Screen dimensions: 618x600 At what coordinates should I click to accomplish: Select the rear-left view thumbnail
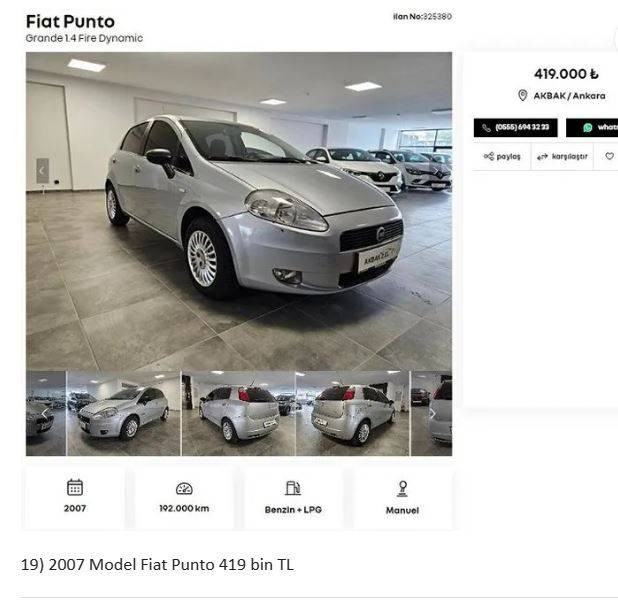click(238, 413)
